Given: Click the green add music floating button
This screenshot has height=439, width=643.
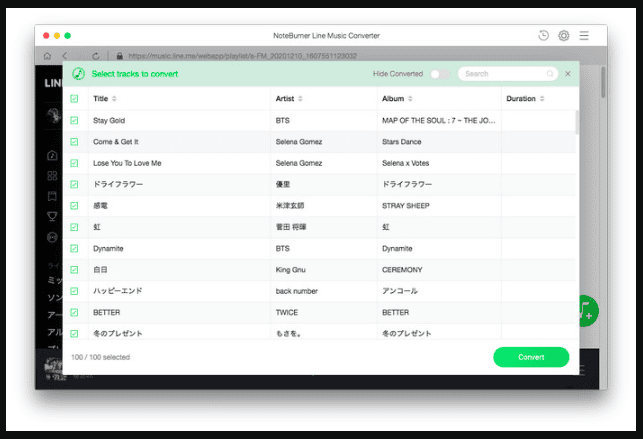Looking at the screenshot, I should (589, 311).
